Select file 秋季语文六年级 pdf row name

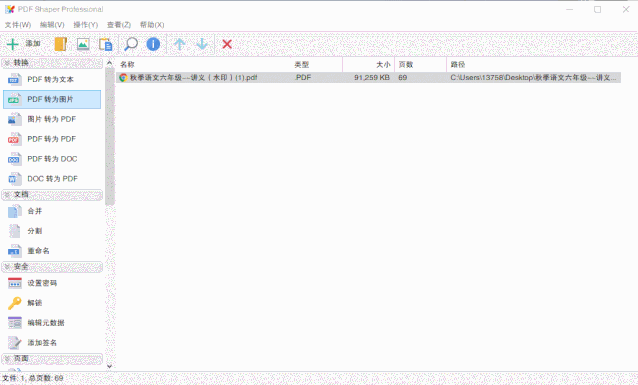pos(193,77)
